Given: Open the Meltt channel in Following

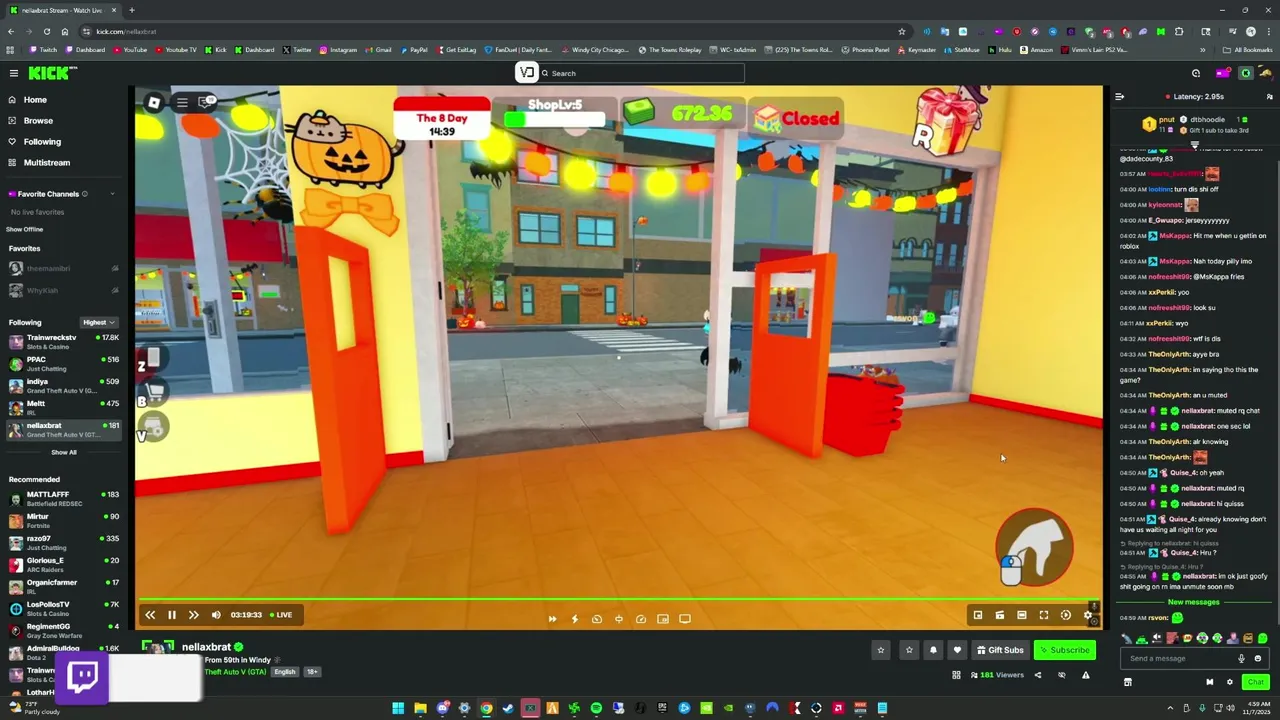Looking at the screenshot, I should coord(62,407).
